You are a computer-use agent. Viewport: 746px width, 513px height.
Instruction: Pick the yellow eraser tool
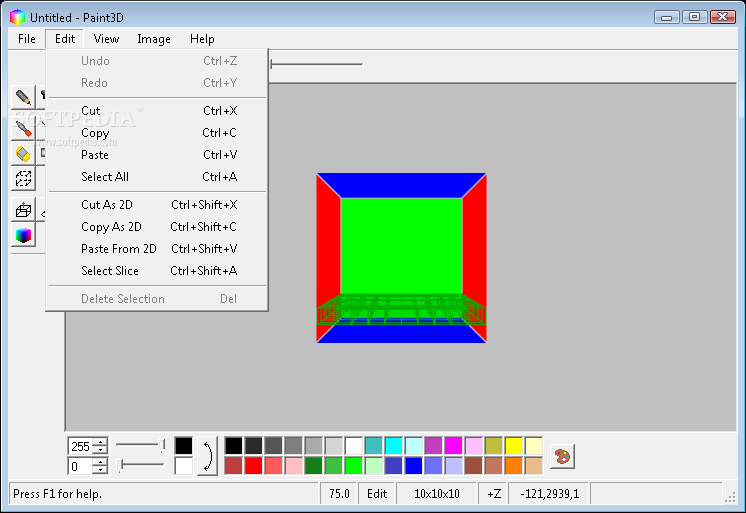[x=23, y=154]
